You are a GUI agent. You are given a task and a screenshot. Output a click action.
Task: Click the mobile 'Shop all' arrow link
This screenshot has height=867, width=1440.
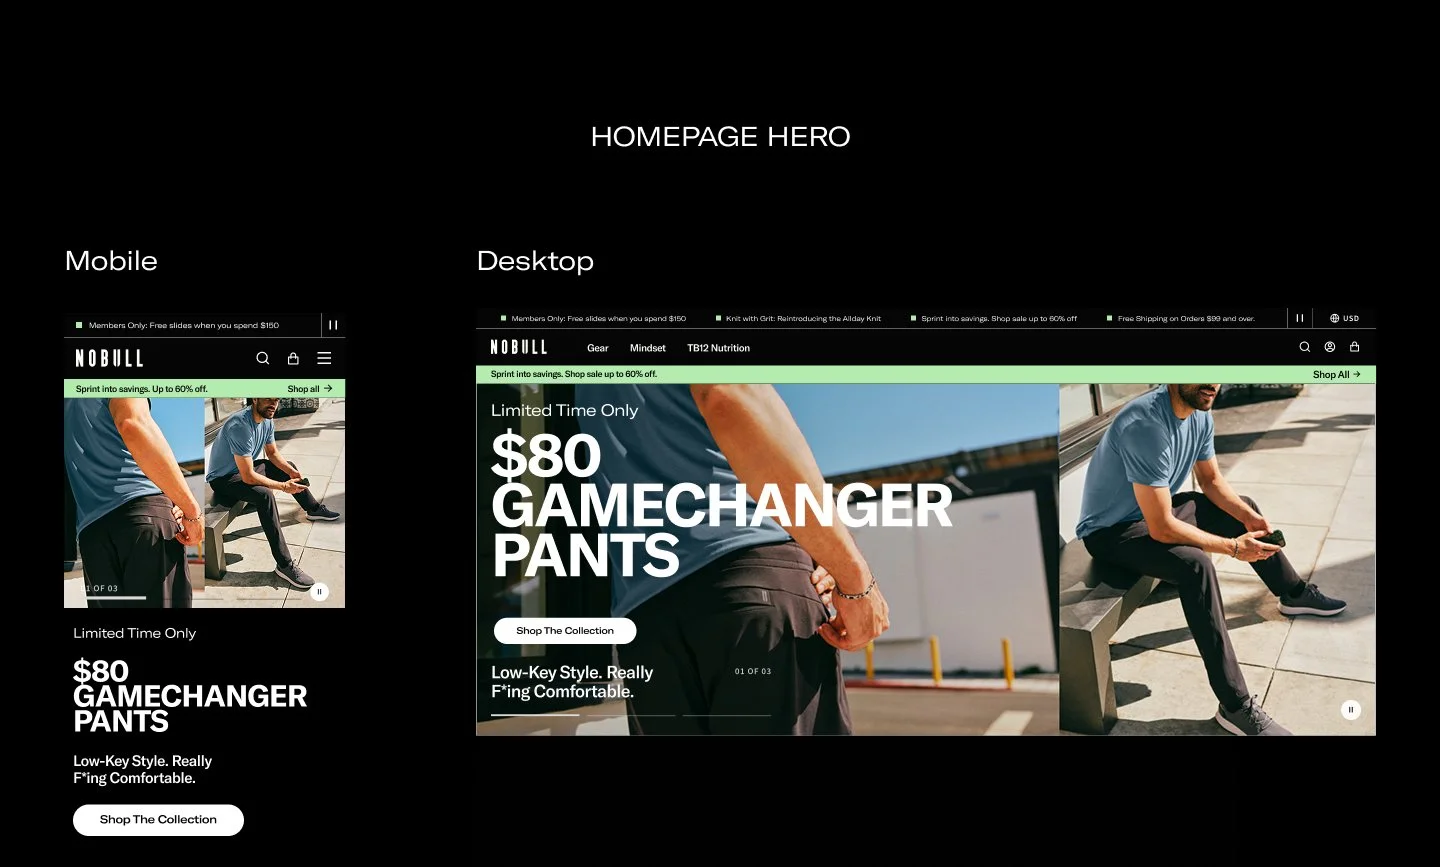[x=310, y=389]
